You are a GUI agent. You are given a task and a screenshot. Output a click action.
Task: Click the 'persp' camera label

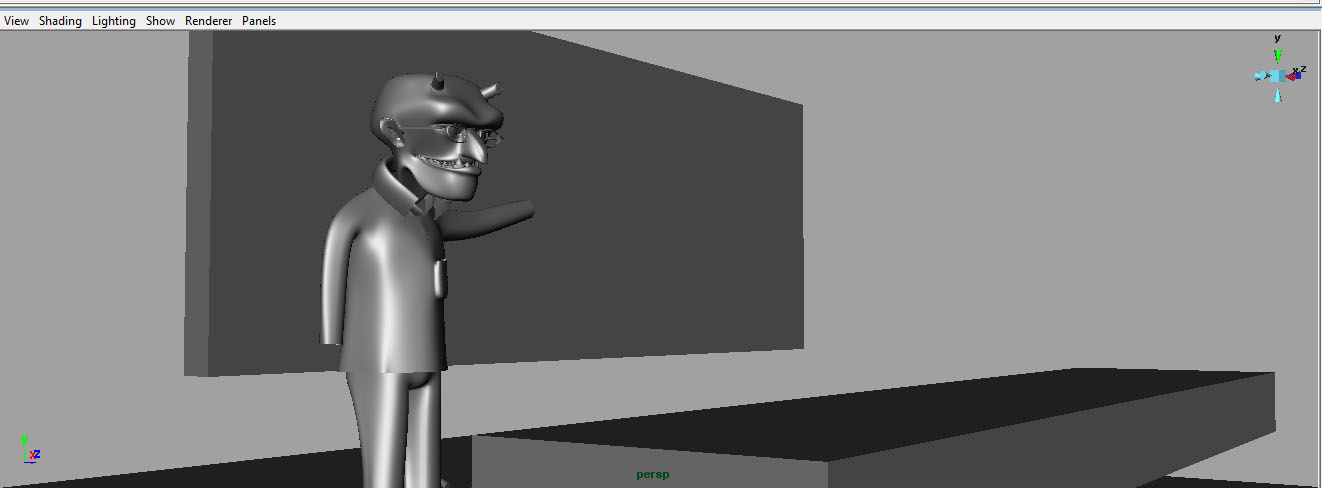[652, 474]
